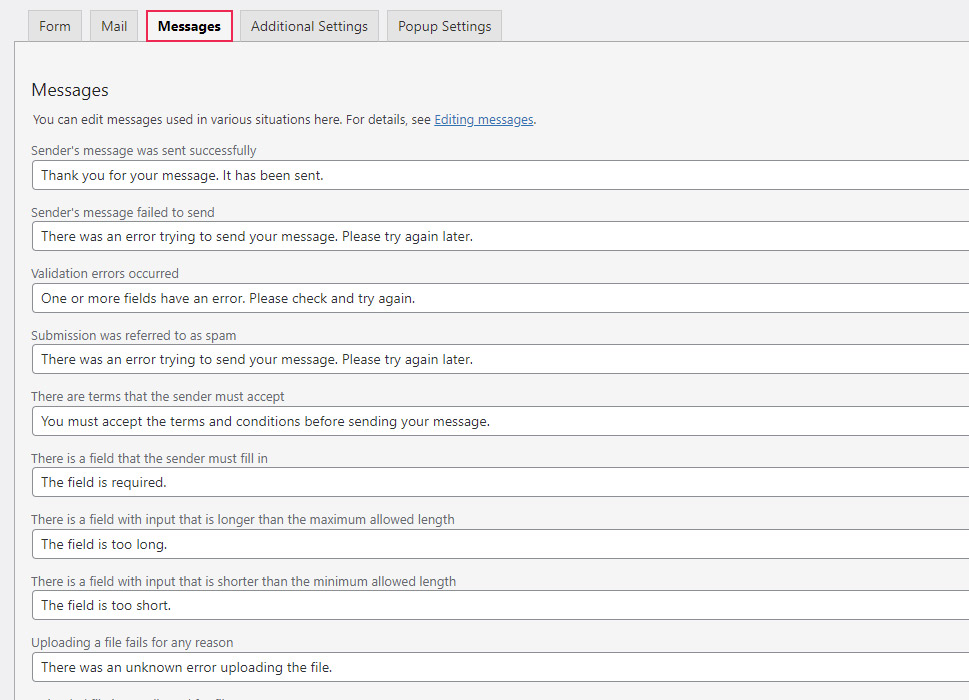Switch to the Mail tab
This screenshot has width=969, height=700.
(x=113, y=25)
